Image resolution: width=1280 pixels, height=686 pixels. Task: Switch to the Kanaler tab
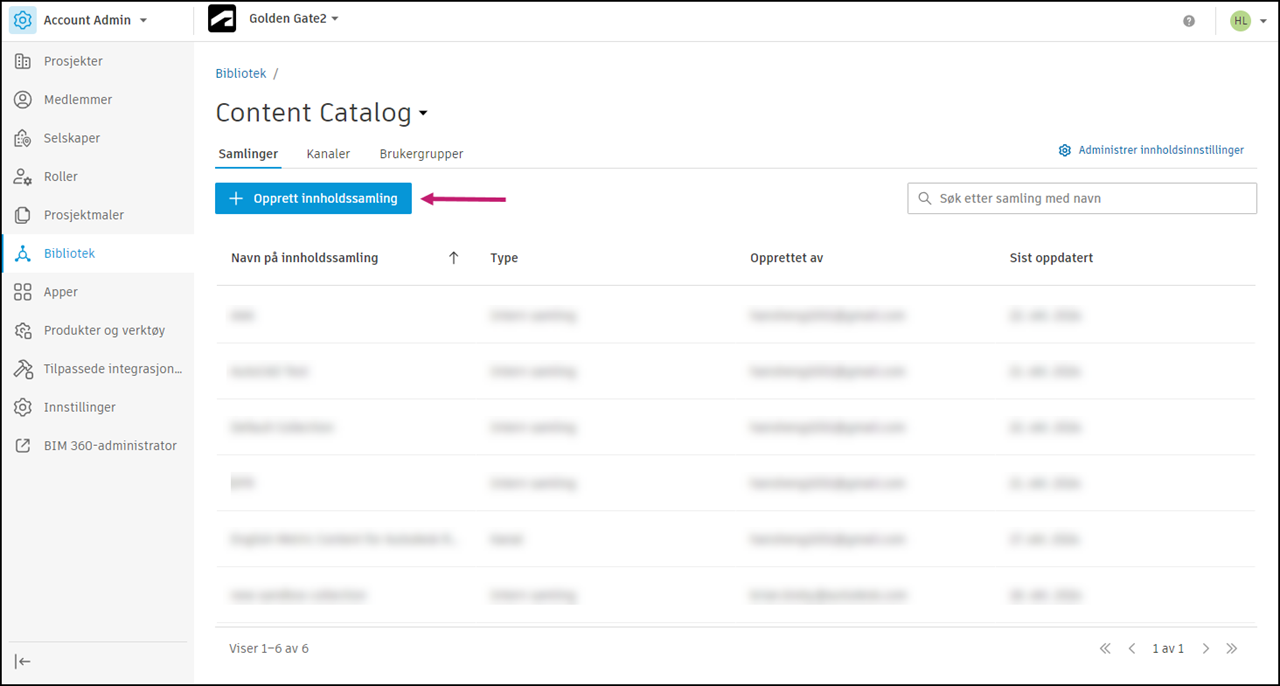(328, 154)
